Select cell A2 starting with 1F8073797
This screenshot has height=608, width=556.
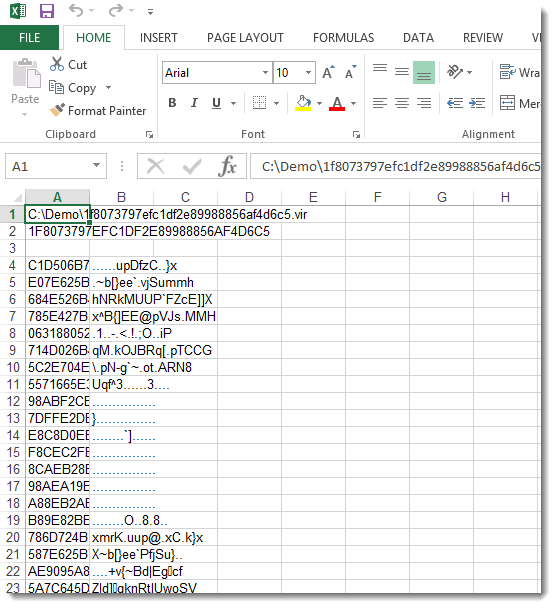coord(57,231)
